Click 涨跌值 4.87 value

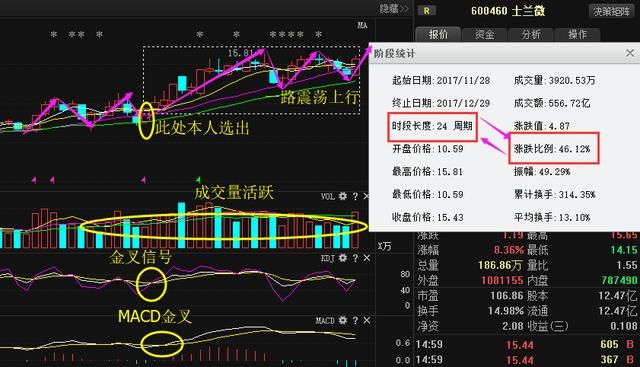(x=542, y=126)
